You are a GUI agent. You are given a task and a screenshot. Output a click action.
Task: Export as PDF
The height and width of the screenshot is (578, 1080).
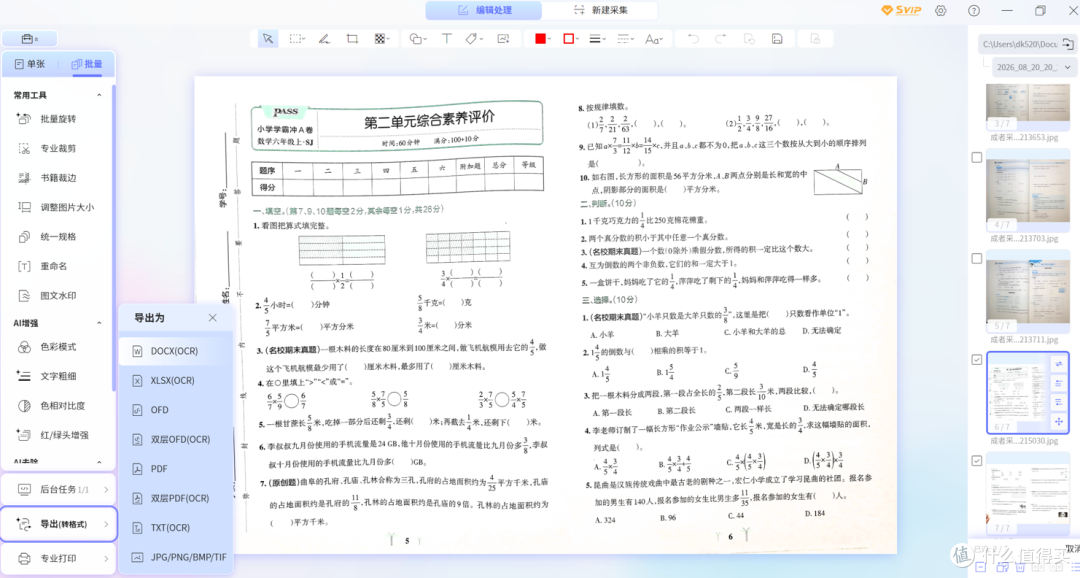tap(175, 468)
